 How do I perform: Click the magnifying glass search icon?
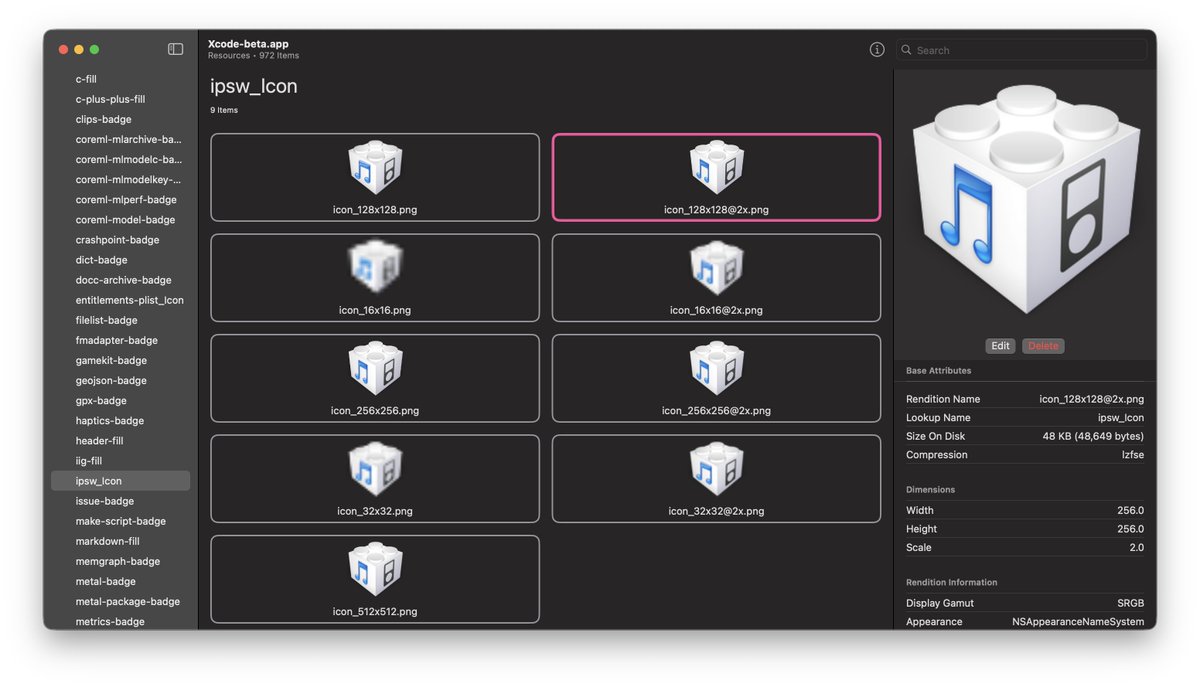point(906,50)
